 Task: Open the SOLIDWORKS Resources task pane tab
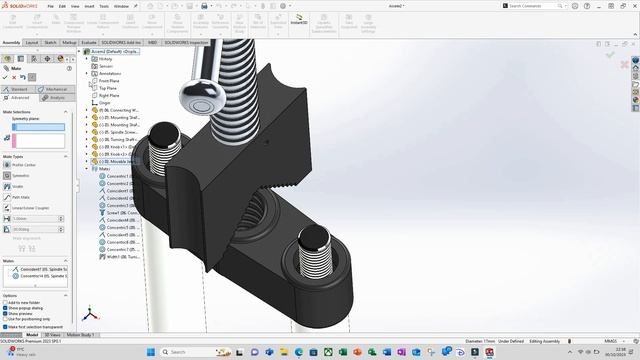click(x=636, y=68)
